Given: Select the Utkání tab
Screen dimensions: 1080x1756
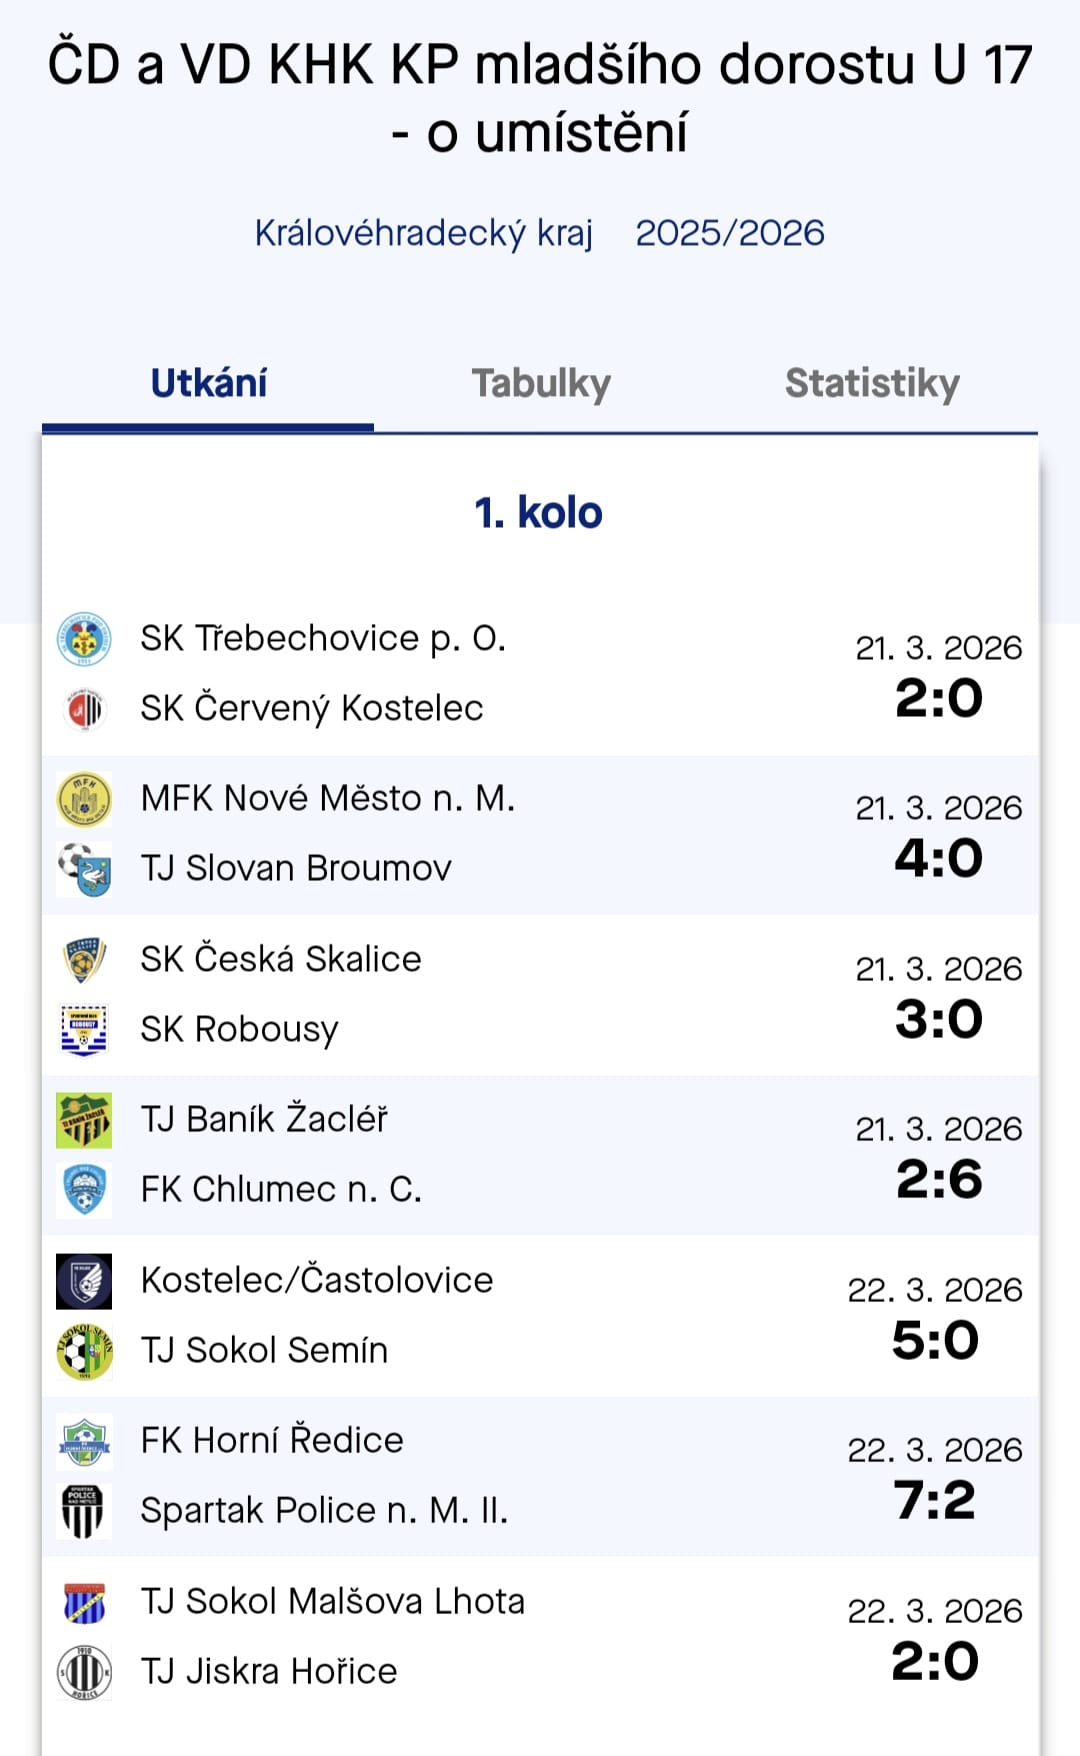Looking at the screenshot, I should tap(209, 384).
